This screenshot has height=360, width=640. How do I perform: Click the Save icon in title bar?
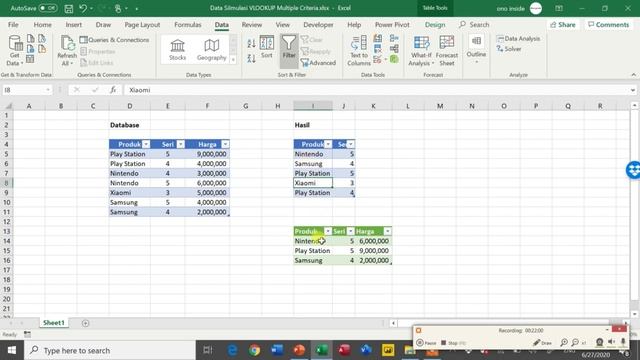pyautogui.click(x=69, y=8)
